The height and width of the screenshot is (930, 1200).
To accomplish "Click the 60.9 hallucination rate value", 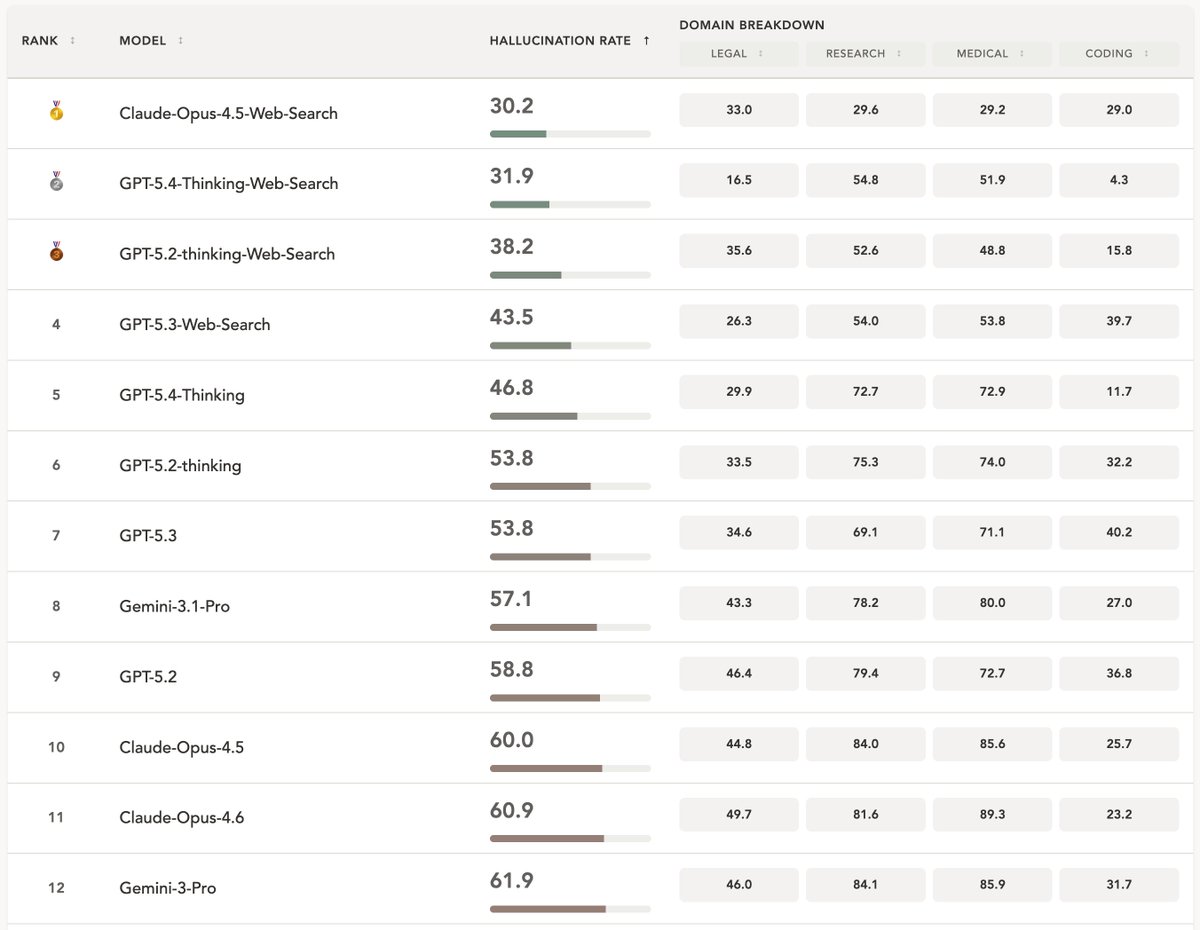I will click(x=512, y=810).
